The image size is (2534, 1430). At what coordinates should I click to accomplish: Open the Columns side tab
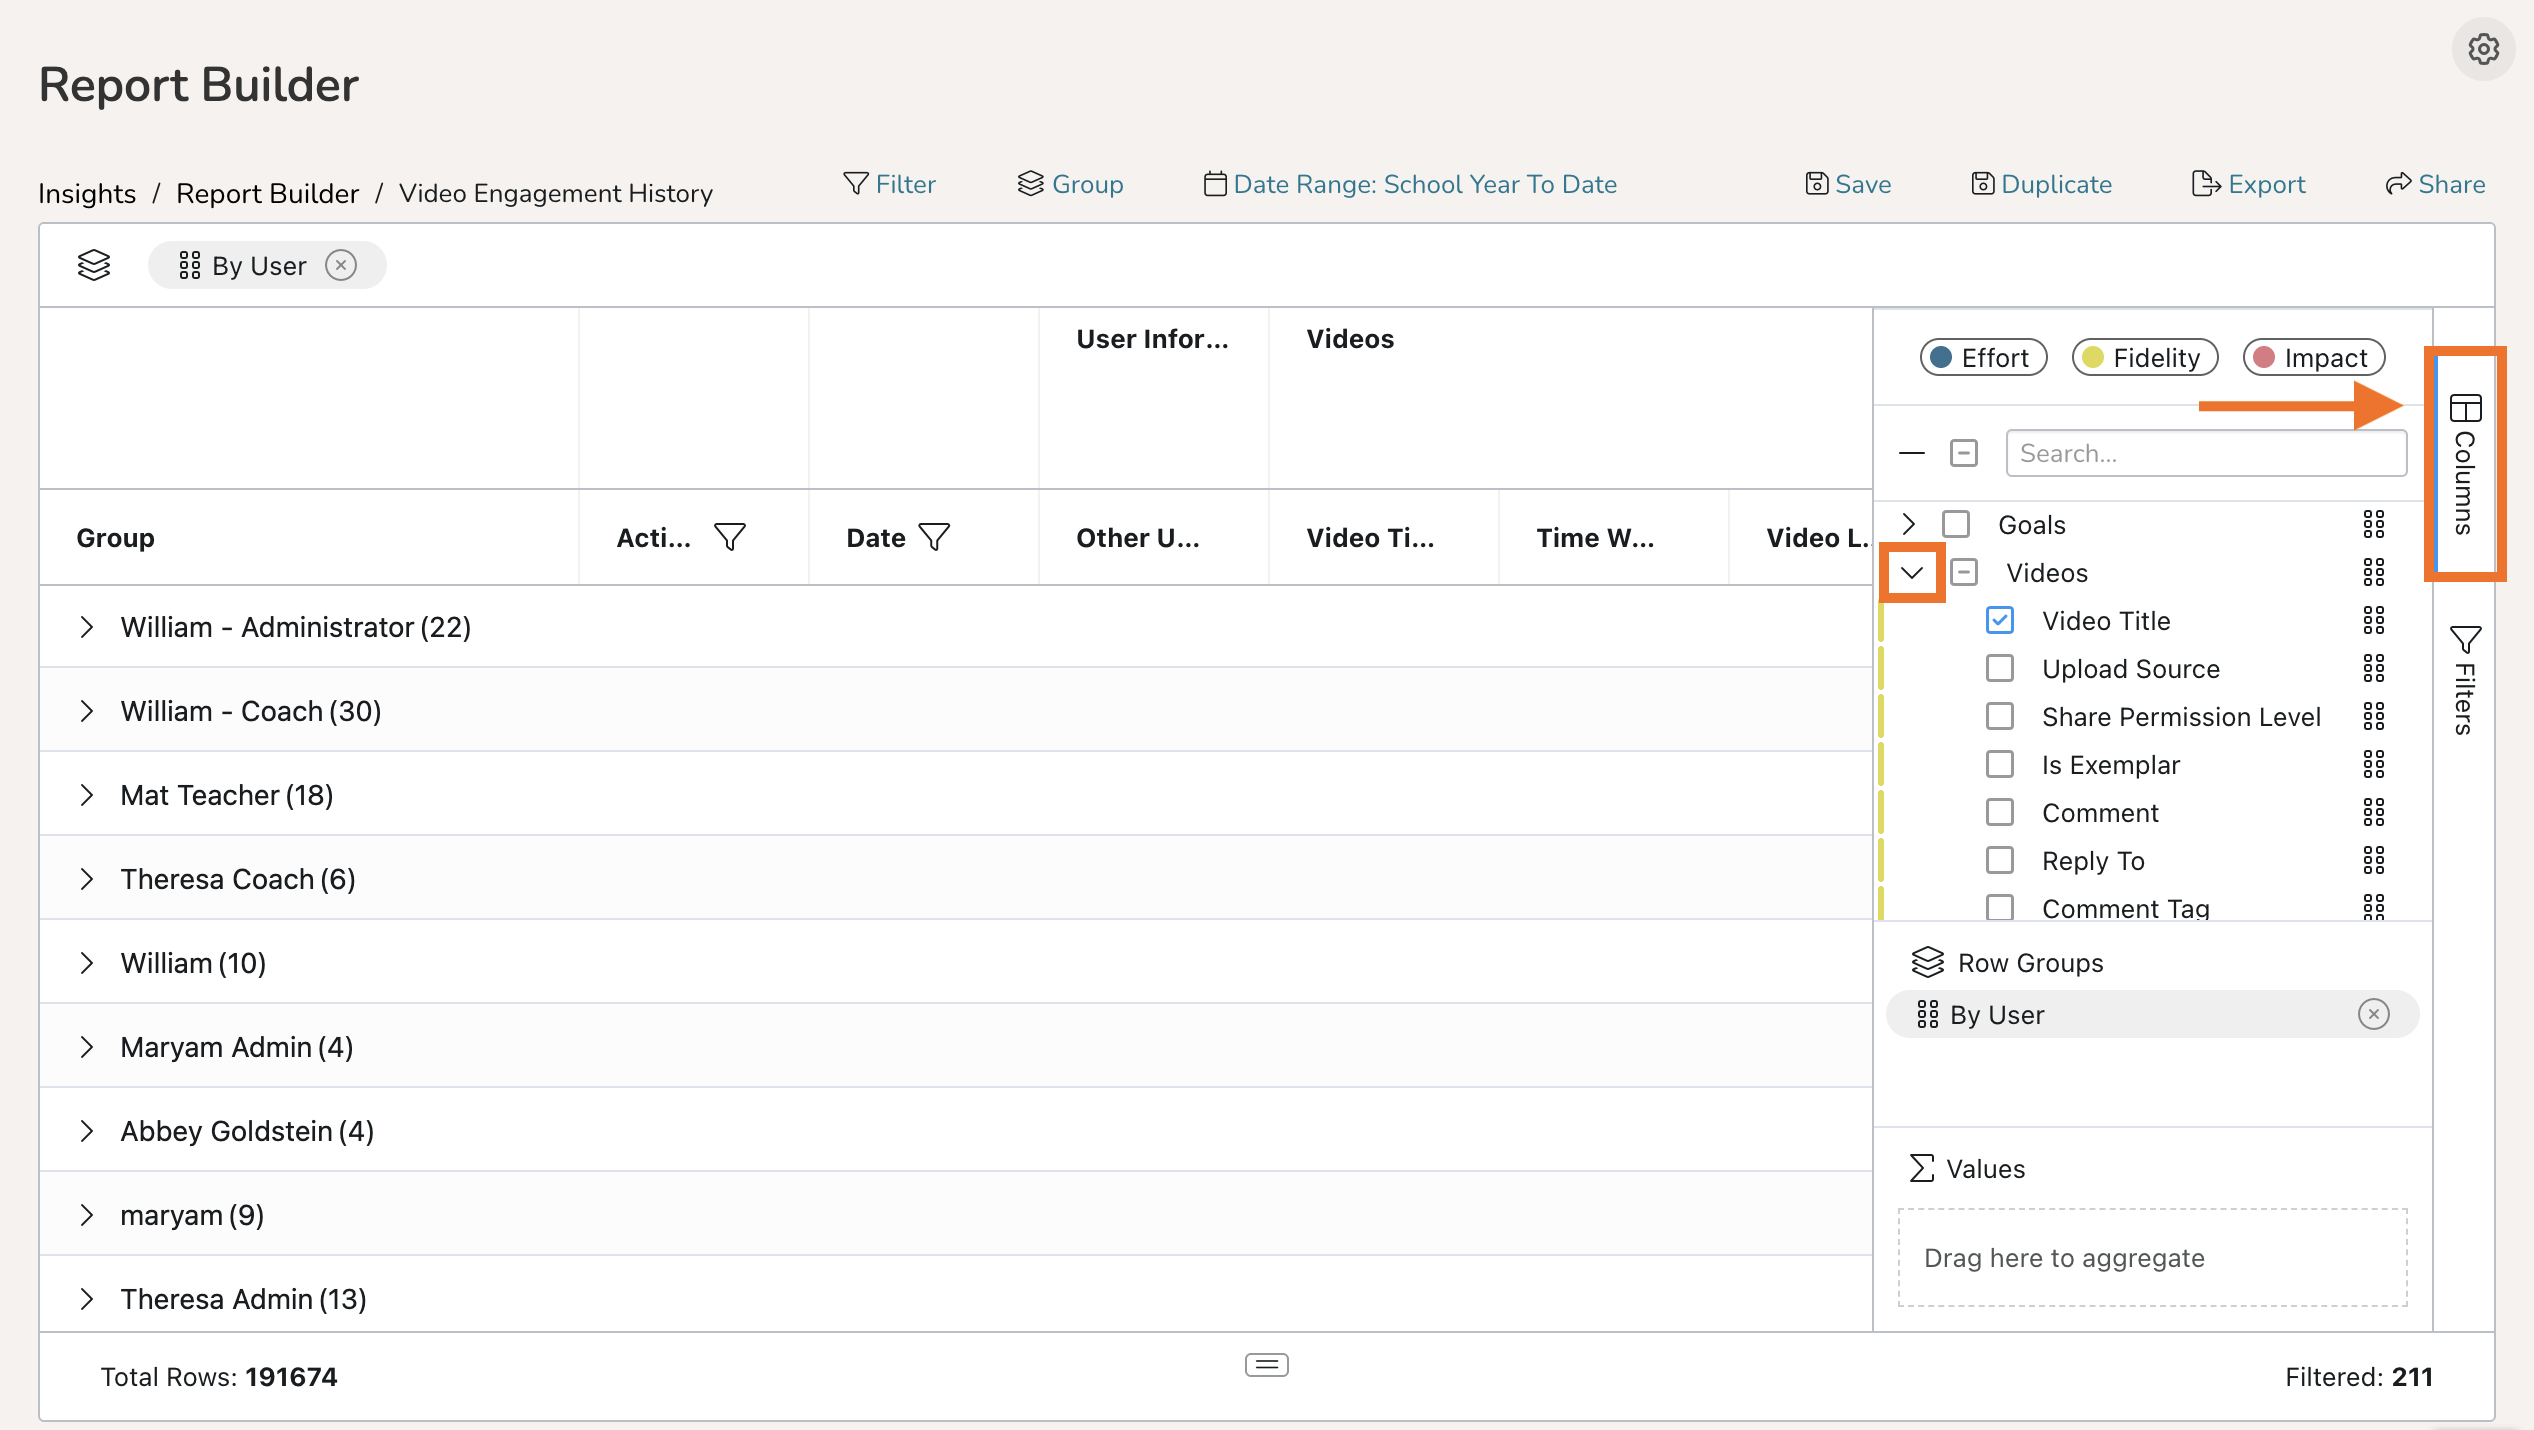2464,463
